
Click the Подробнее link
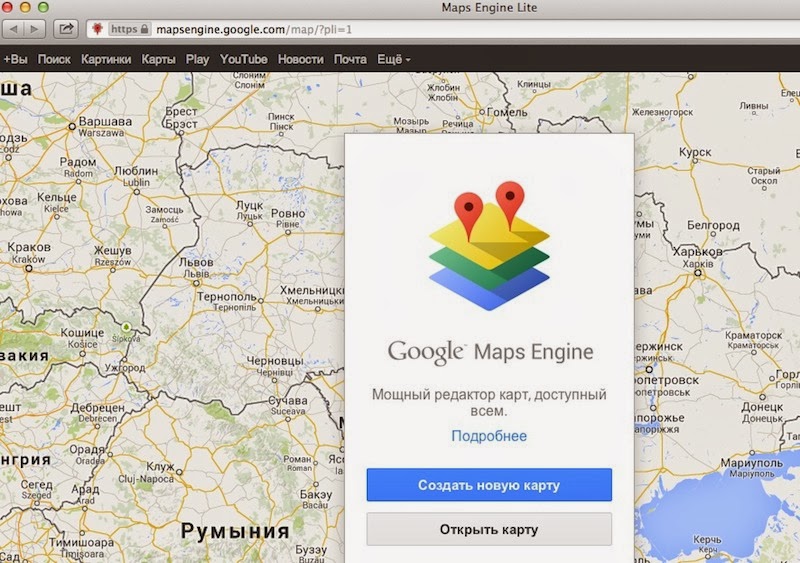(x=489, y=436)
